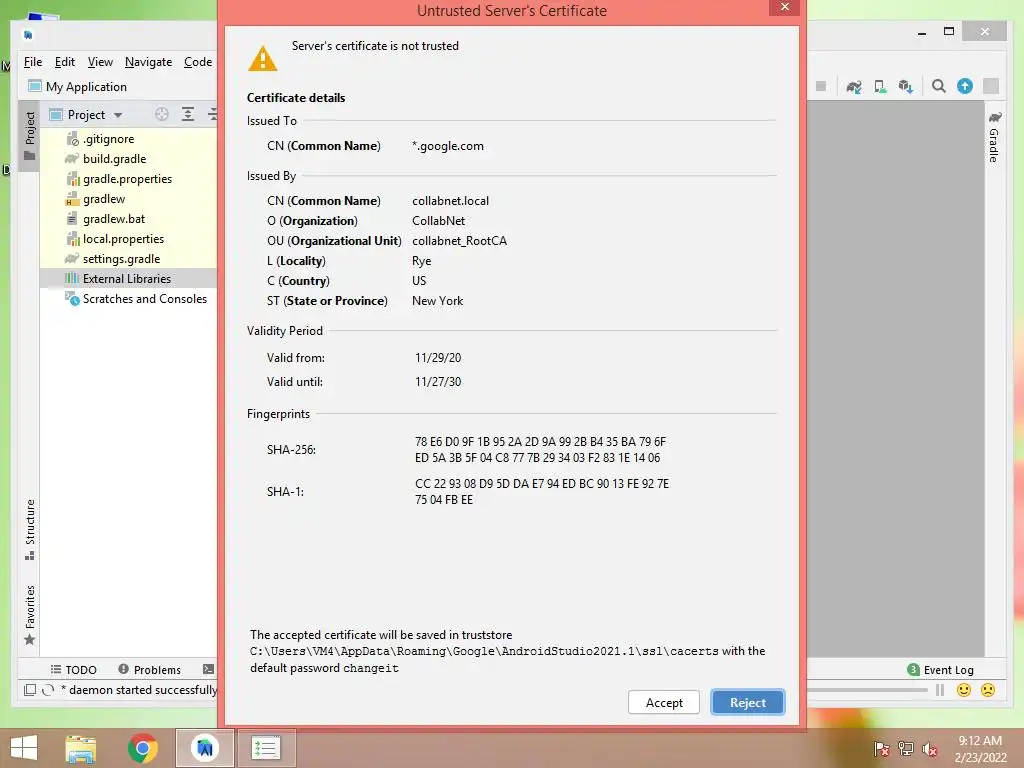Click the happy smiley feedback icon

(x=964, y=690)
